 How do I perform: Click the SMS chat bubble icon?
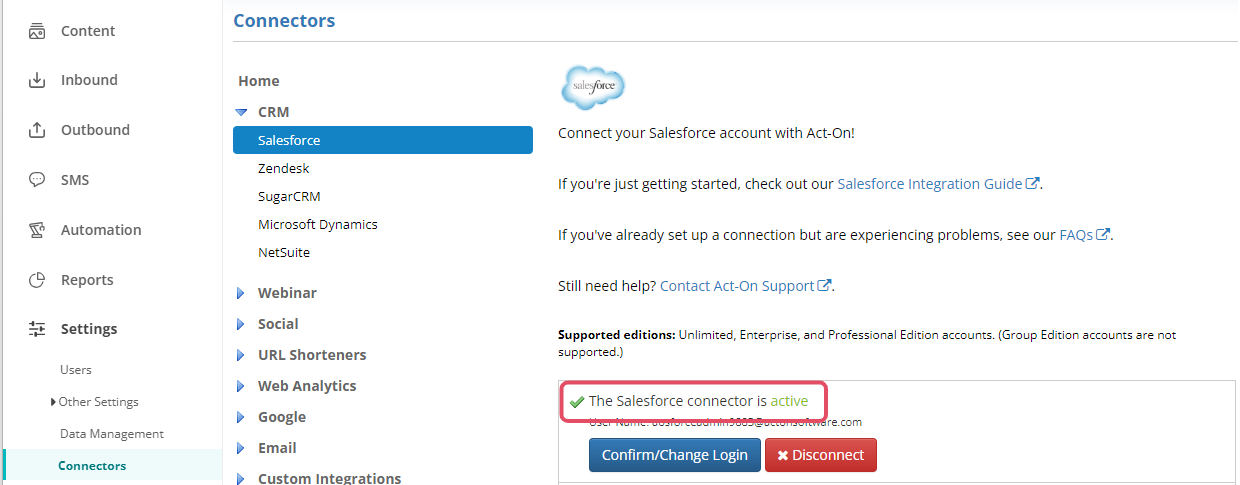click(37, 180)
